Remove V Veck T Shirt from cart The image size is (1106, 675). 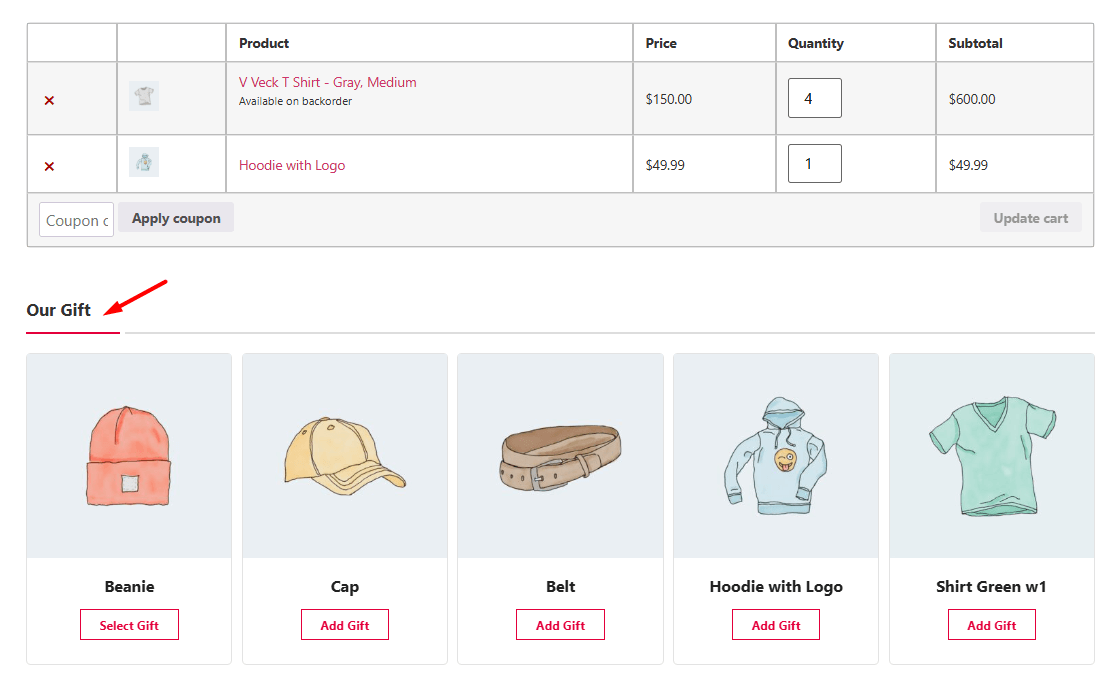click(x=49, y=100)
